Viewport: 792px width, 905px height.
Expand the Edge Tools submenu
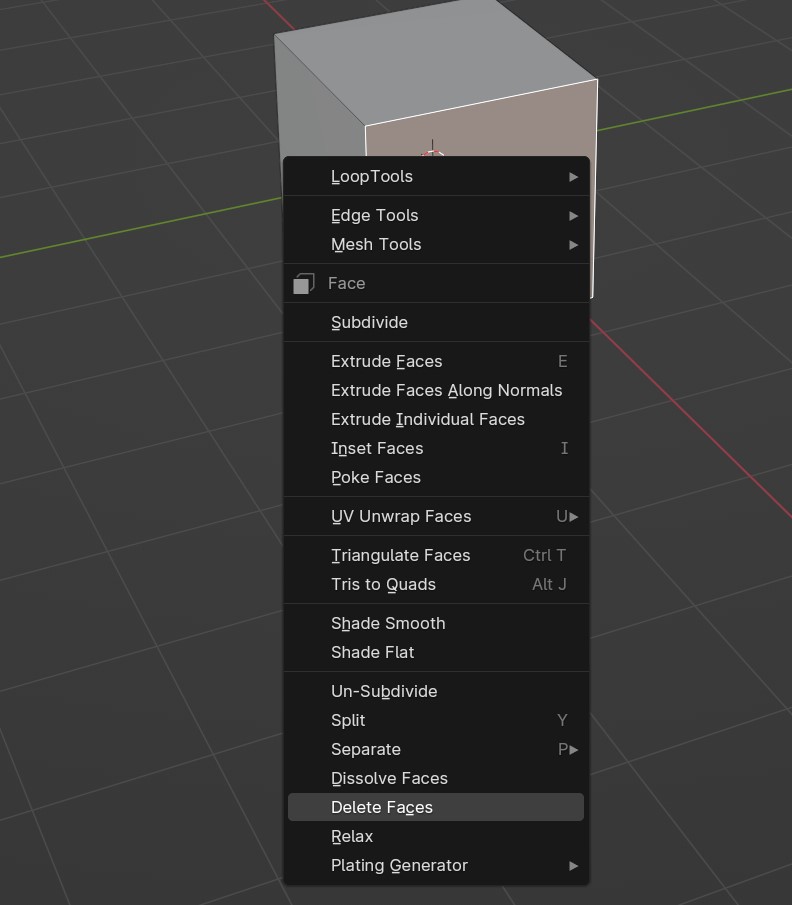click(375, 215)
